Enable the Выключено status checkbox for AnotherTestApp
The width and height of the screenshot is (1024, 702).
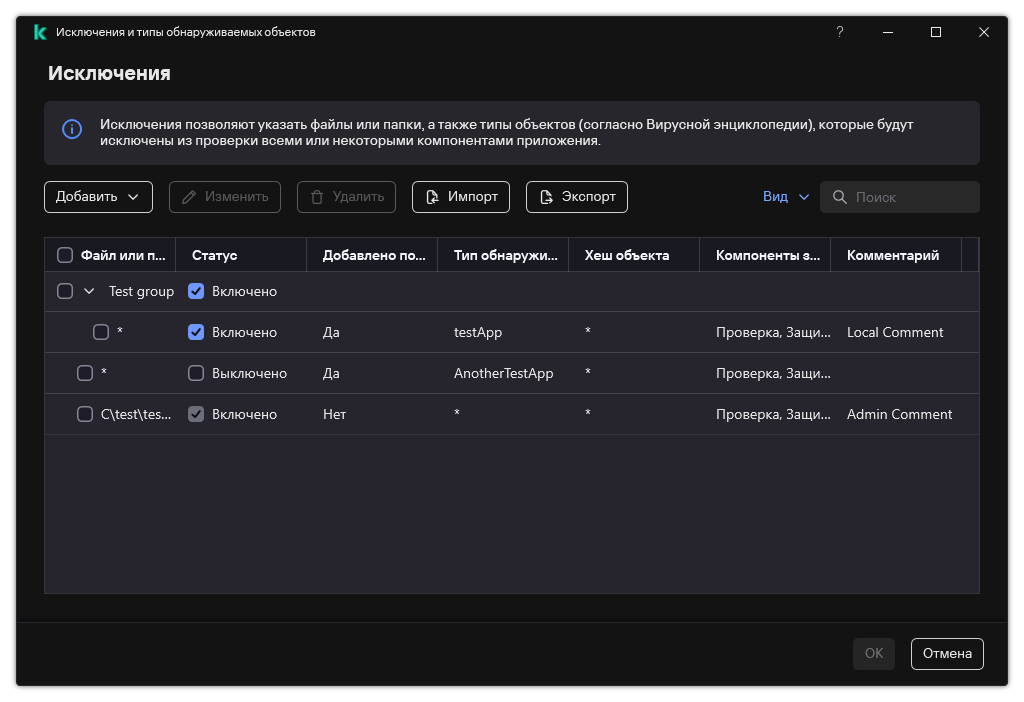(196, 373)
